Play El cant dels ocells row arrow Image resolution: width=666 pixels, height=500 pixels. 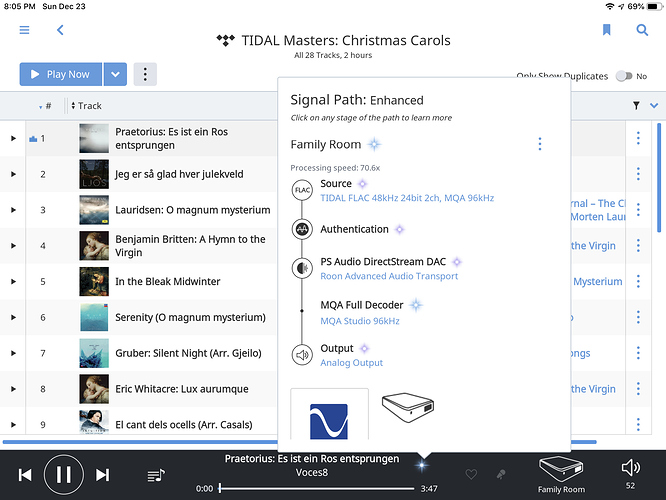point(13,424)
